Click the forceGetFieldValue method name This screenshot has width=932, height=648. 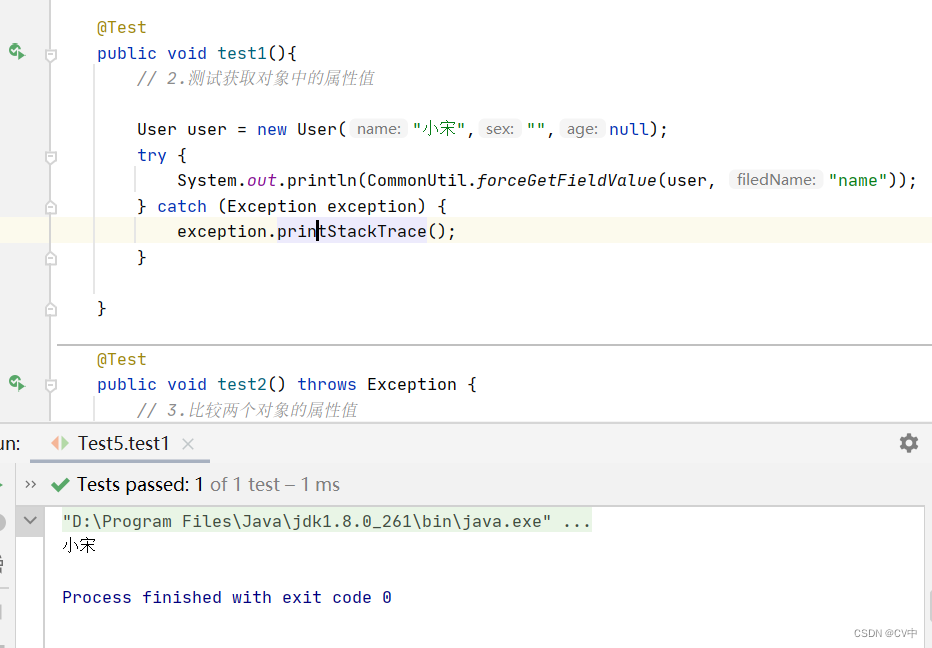pyautogui.click(x=566, y=180)
